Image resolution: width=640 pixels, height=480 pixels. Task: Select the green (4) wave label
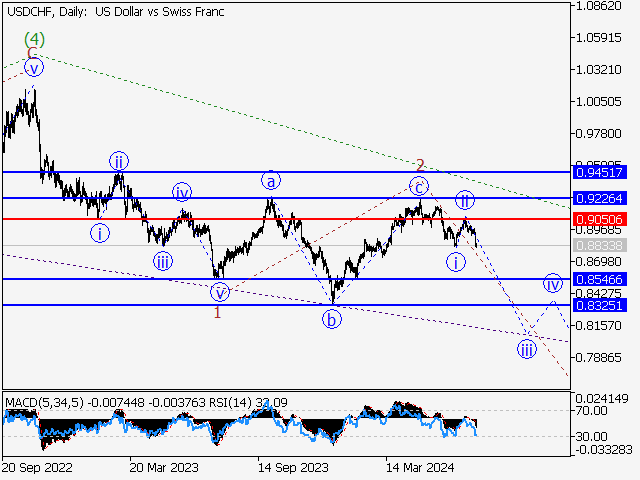(x=34, y=39)
